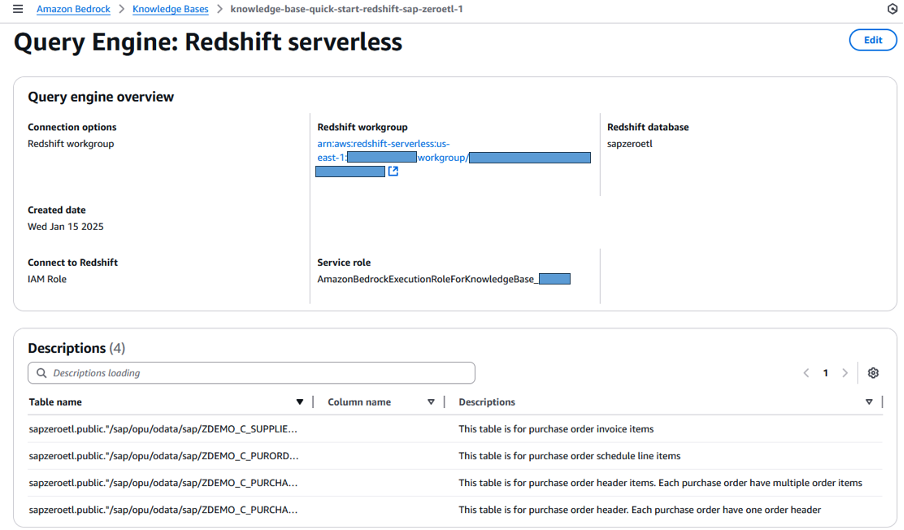Click the magnifier icon in search box
Image resolution: width=904 pixels, height=530 pixels.
41,373
